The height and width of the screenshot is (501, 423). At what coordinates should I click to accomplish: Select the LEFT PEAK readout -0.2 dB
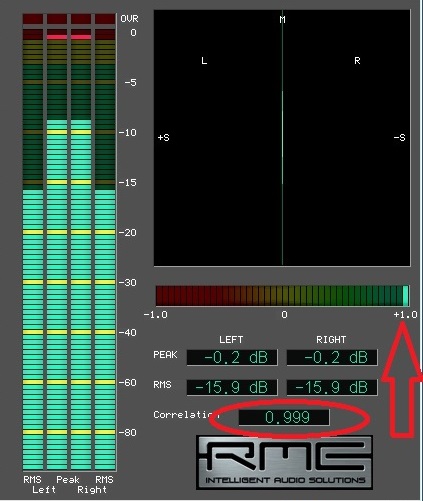232,358
